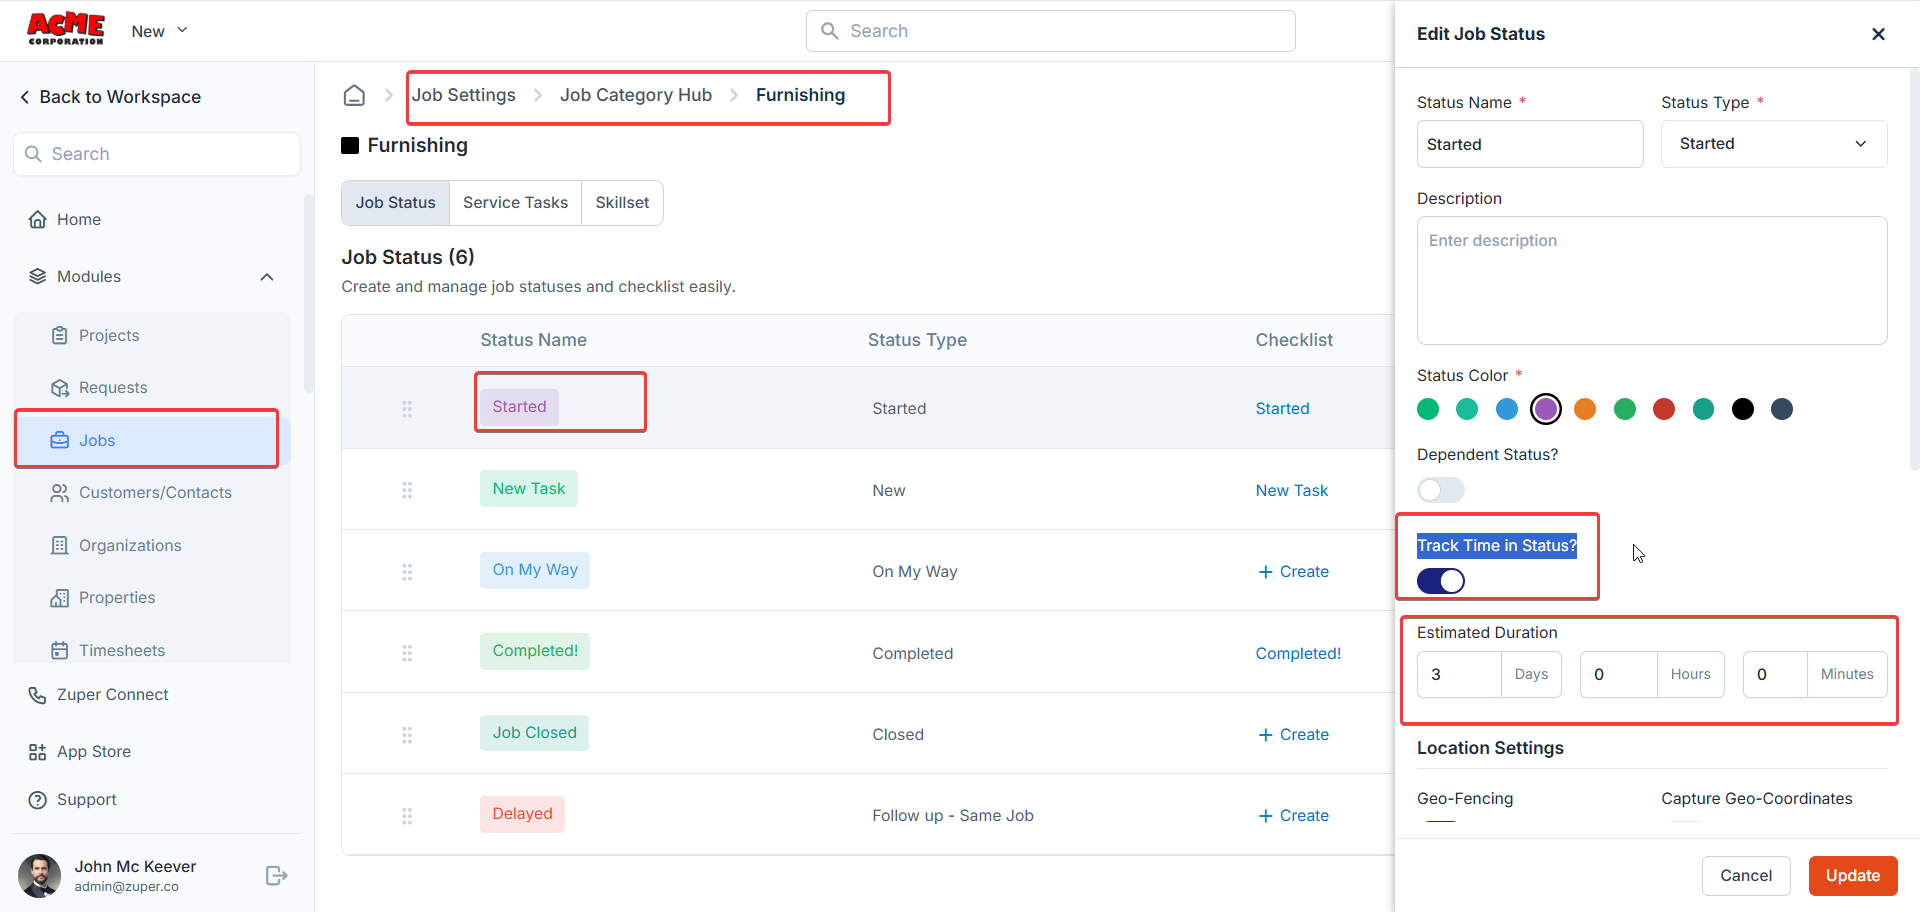The image size is (1920, 912).
Task: Click the Started status badge in the table
Action: tap(519, 407)
